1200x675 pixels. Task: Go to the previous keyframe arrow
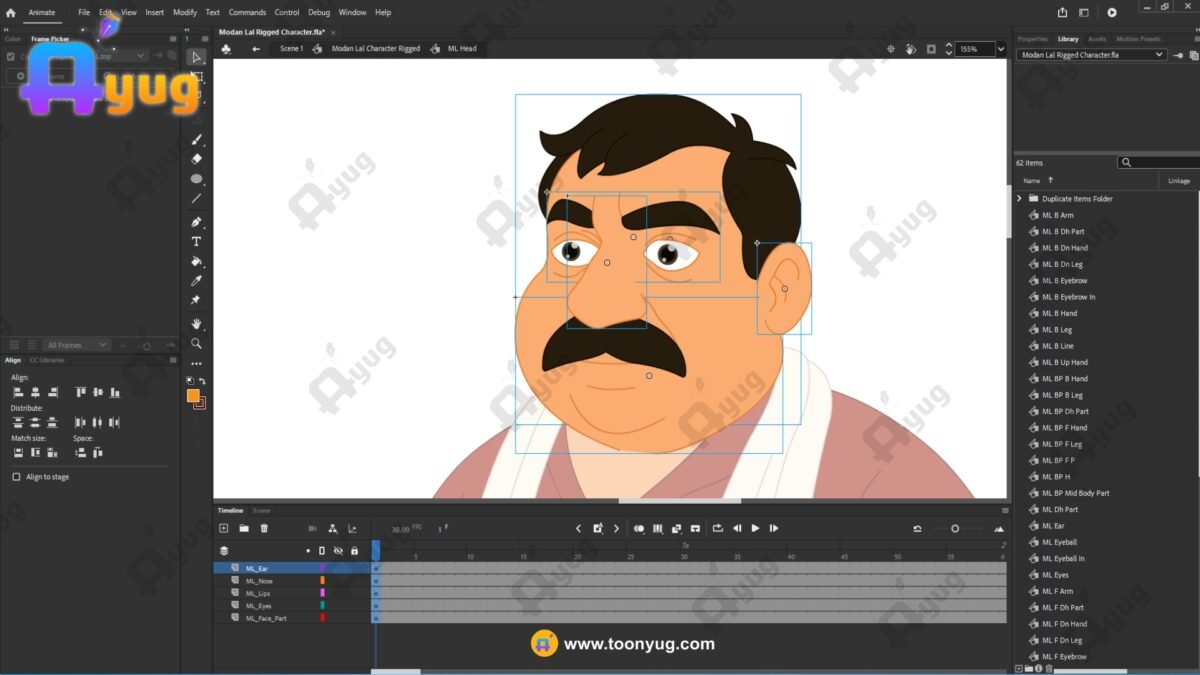(578, 528)
